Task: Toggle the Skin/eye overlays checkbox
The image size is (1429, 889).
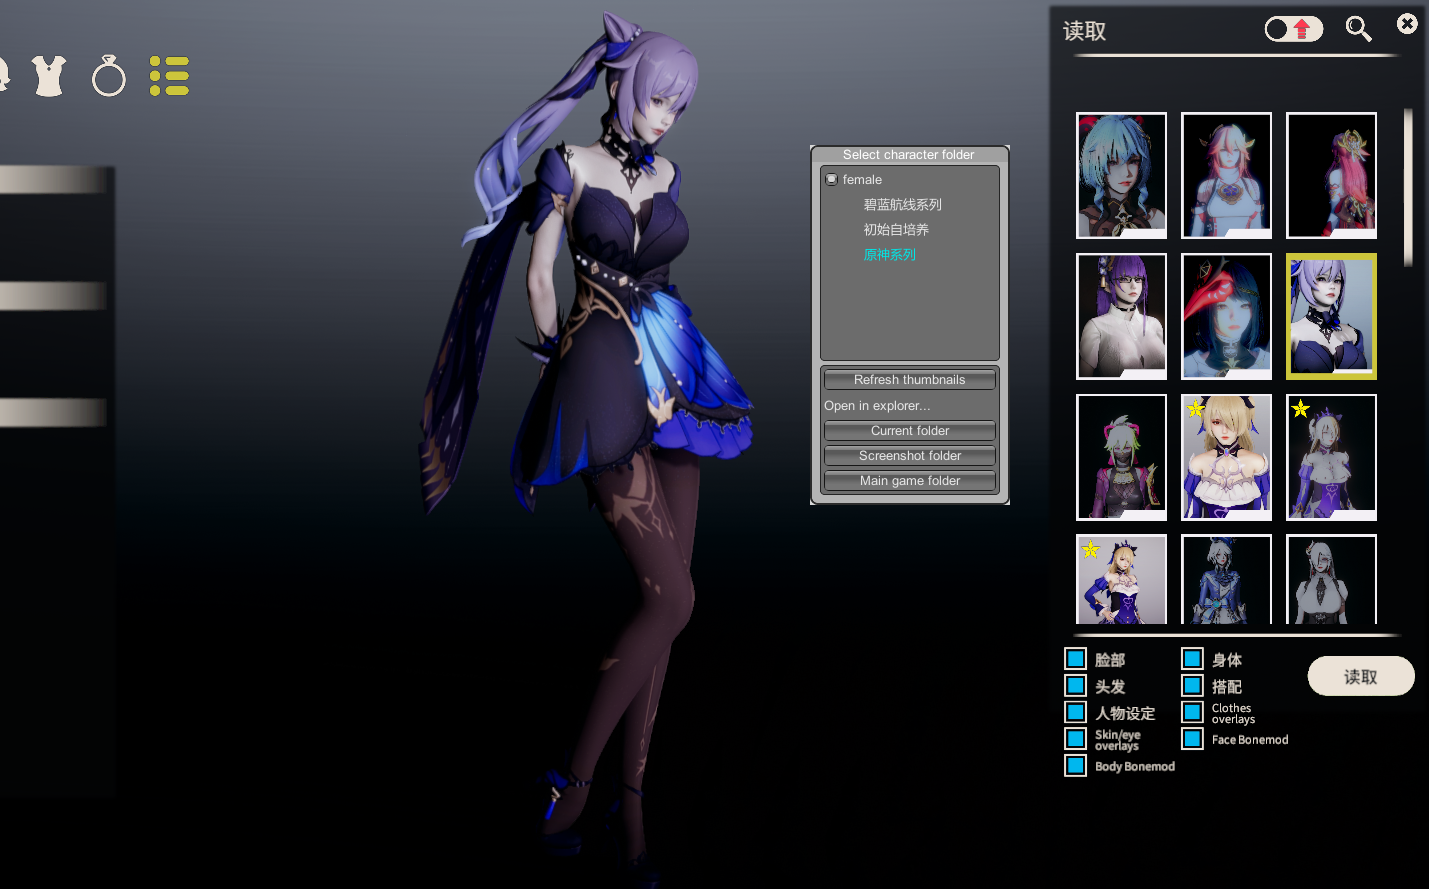Action: tap(1076, 739)
